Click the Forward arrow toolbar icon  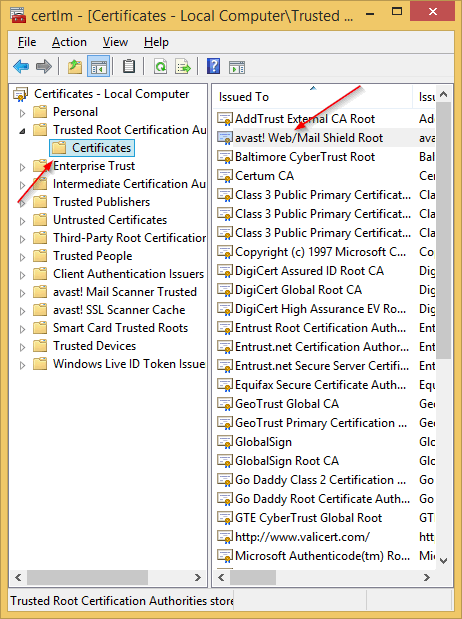pos(43,66)
